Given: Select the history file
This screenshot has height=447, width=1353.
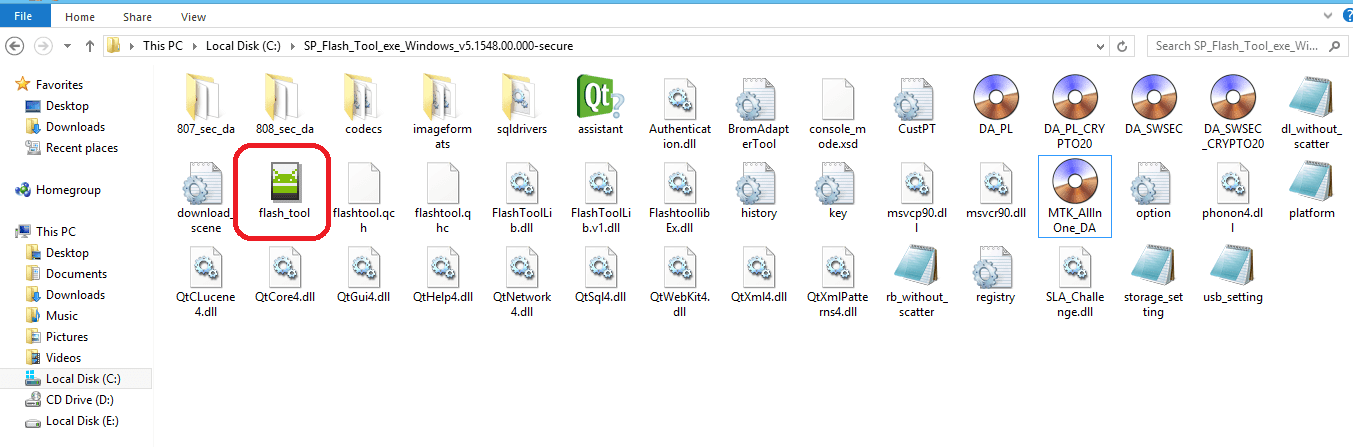Looking at the screenshot, I should [758, 191].
